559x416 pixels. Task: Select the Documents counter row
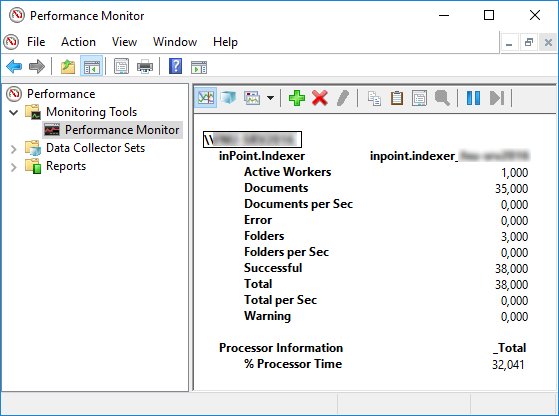[x=276, y=188]
